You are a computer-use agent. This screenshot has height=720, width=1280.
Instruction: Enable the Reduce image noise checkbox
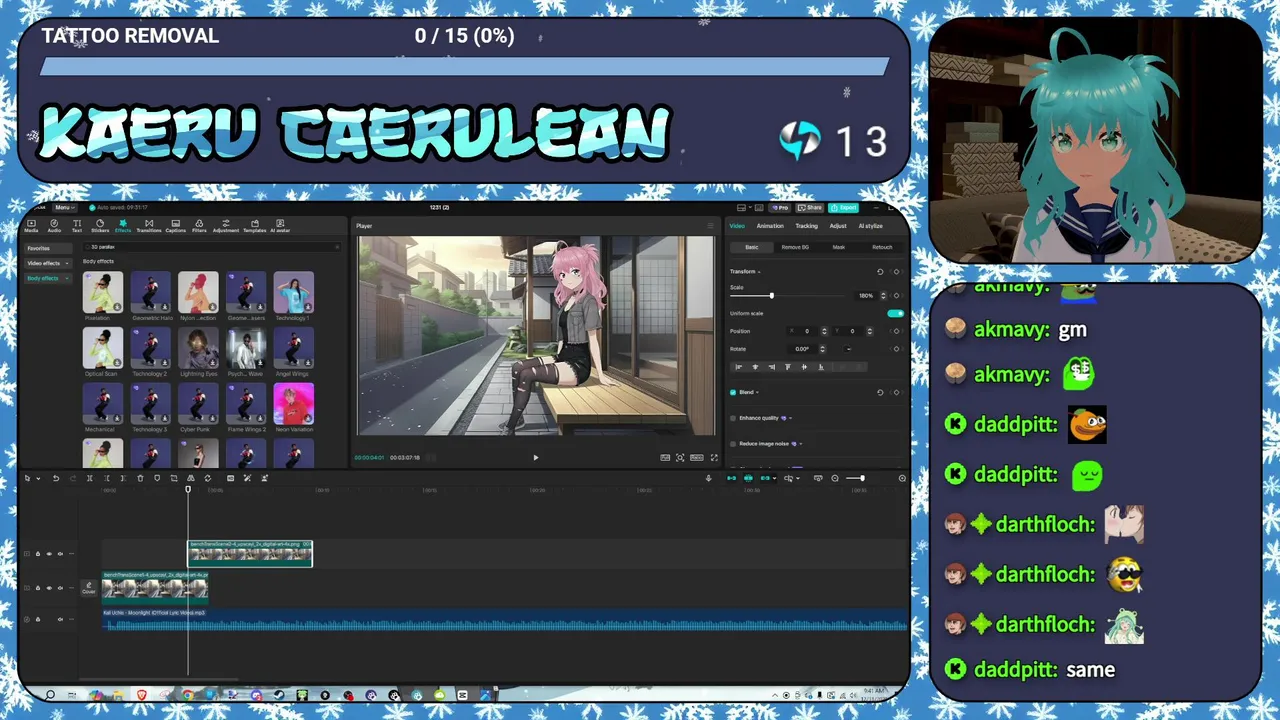coord(733,444)
